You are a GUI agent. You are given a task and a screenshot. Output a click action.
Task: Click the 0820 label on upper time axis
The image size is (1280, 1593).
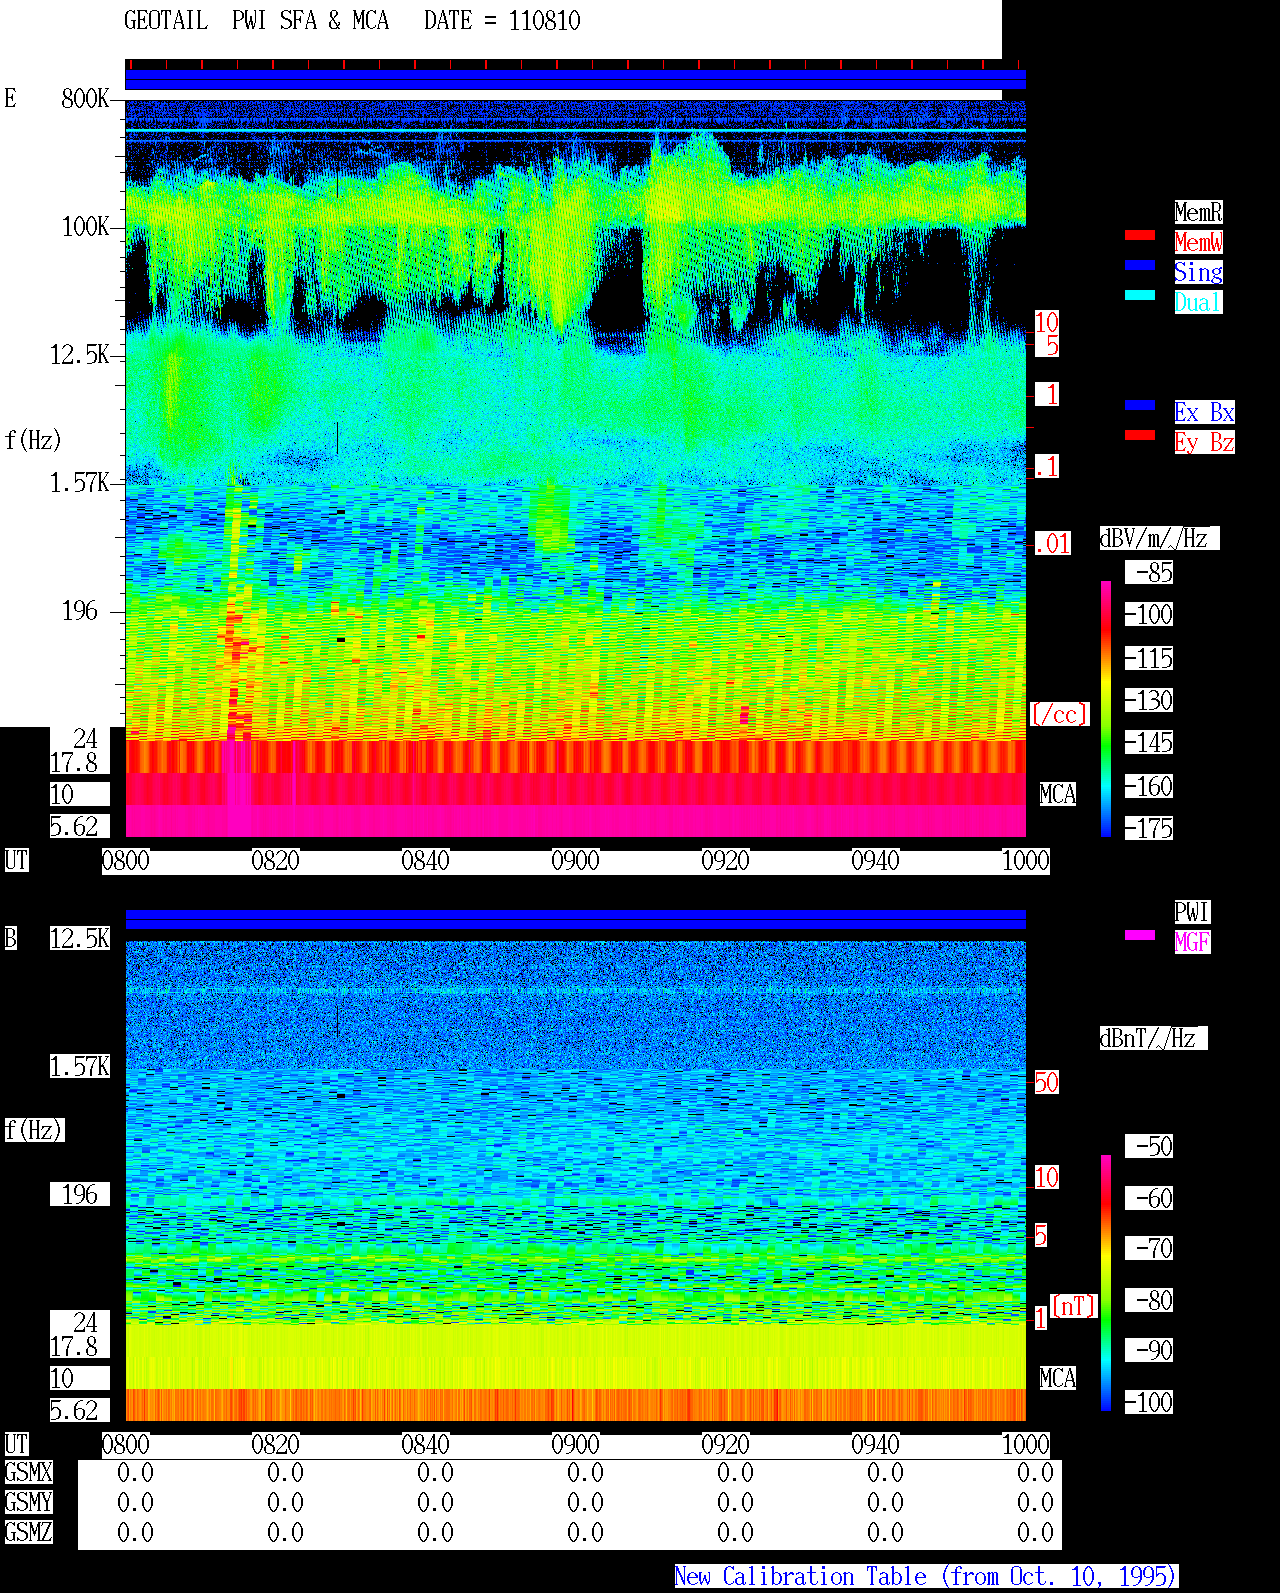pyautogui.click(x=275, y=860)
